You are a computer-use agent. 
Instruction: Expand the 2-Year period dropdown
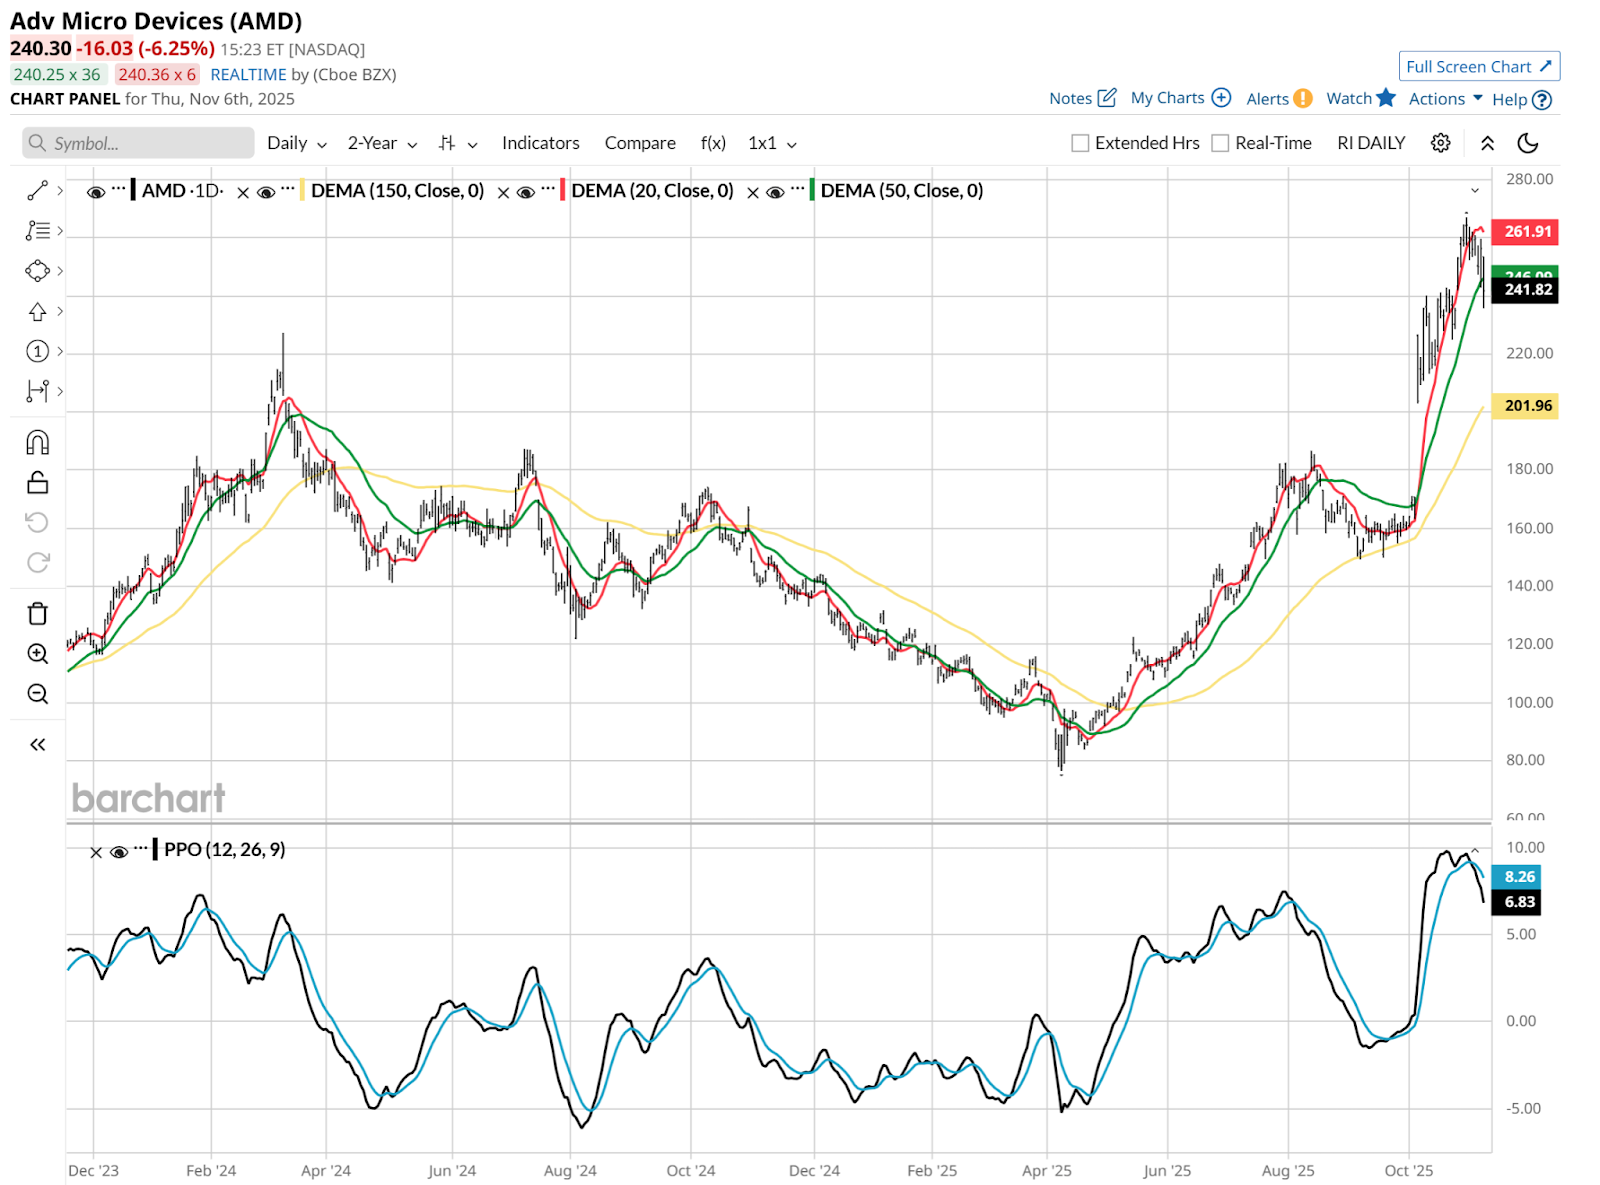coord(382,143)
